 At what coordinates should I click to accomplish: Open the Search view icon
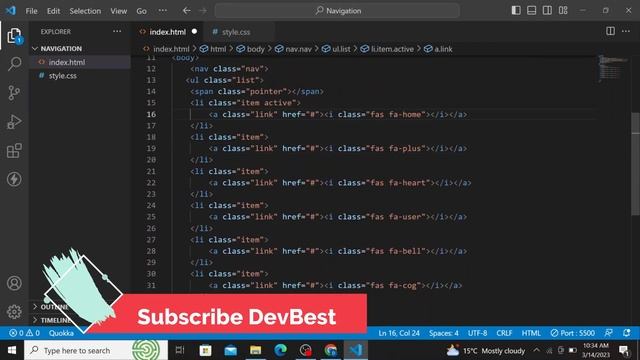click(x=14, y=64)
